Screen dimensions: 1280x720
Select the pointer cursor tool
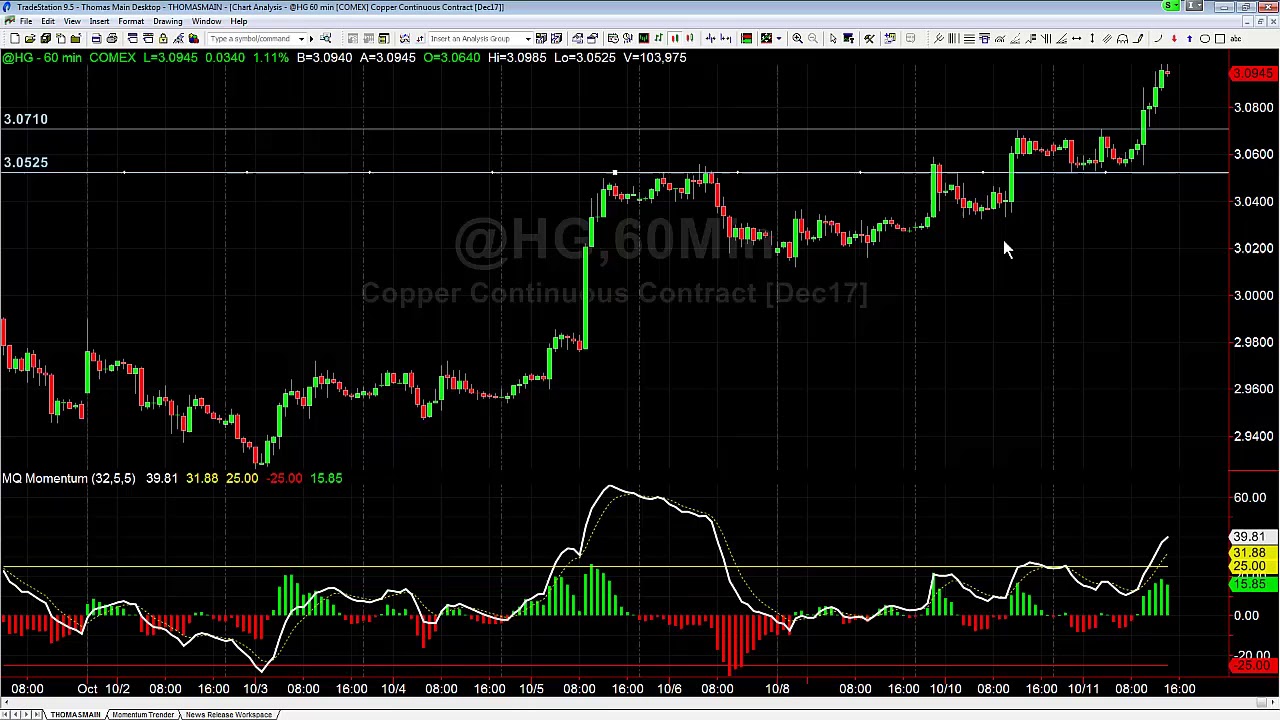click(x=833, y=38)
